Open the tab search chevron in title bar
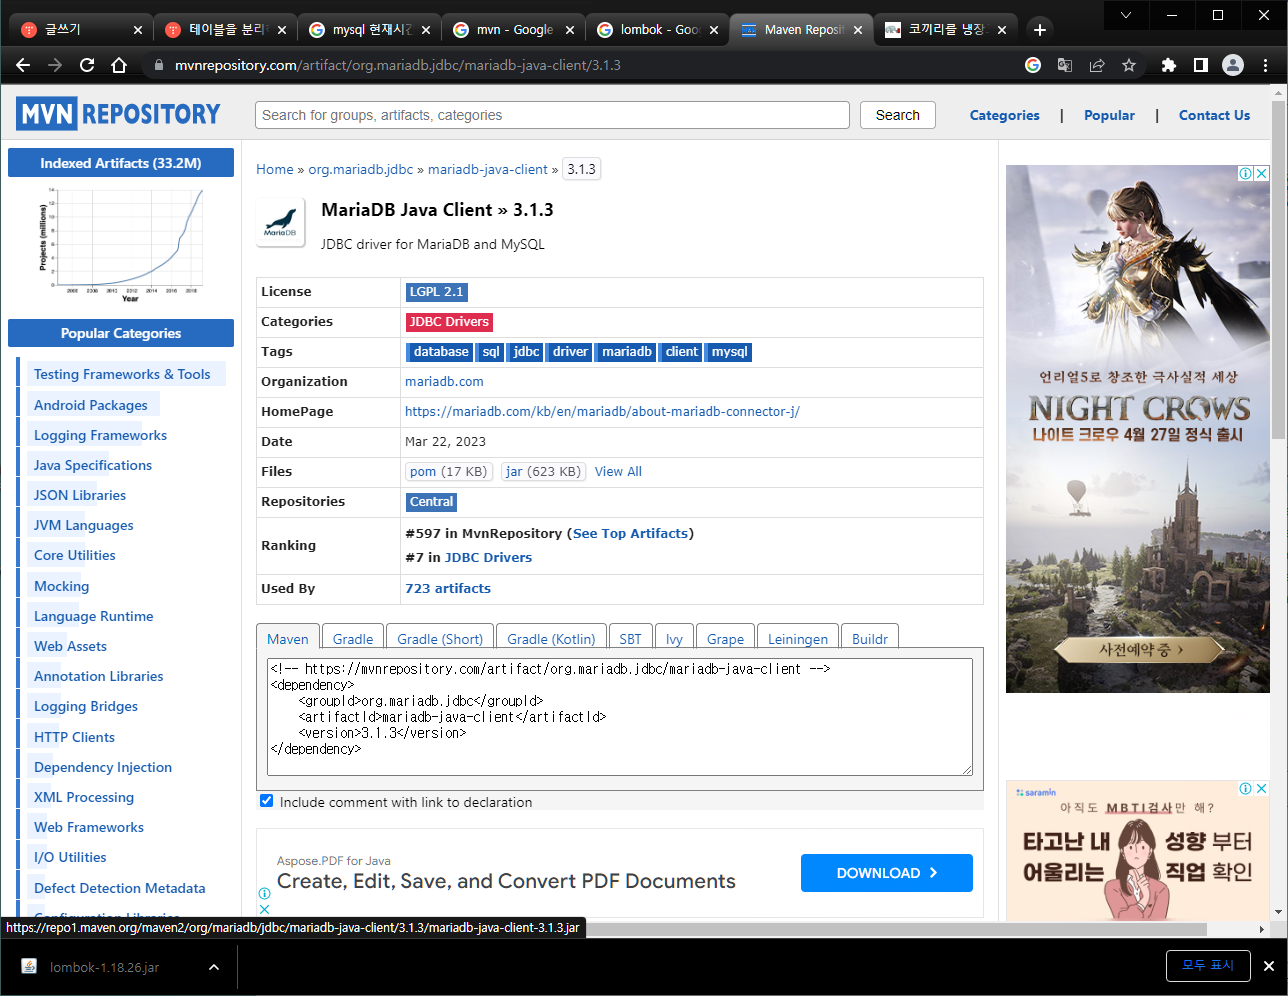The width and height of the screenshot is (1288, 996). 1126,15
